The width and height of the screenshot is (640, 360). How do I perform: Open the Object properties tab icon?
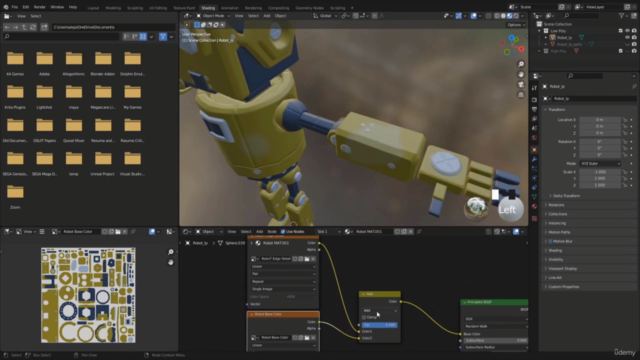pyautogui.click(x=534, y=150)
